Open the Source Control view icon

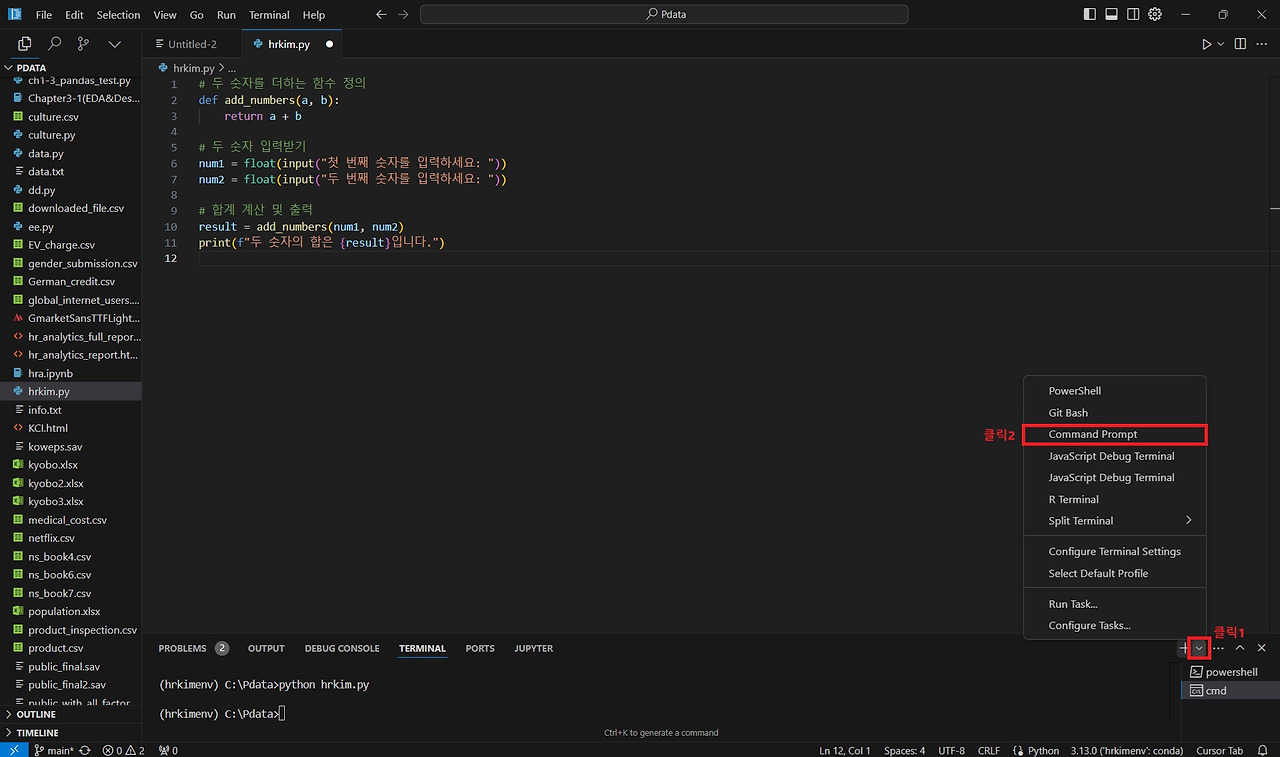click(84, 44)
